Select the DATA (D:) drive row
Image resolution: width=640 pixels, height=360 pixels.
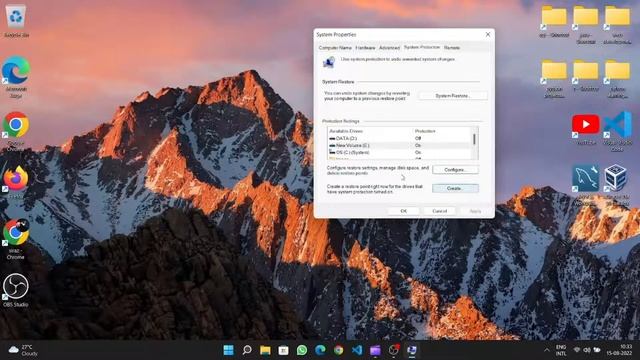point(399,138)
